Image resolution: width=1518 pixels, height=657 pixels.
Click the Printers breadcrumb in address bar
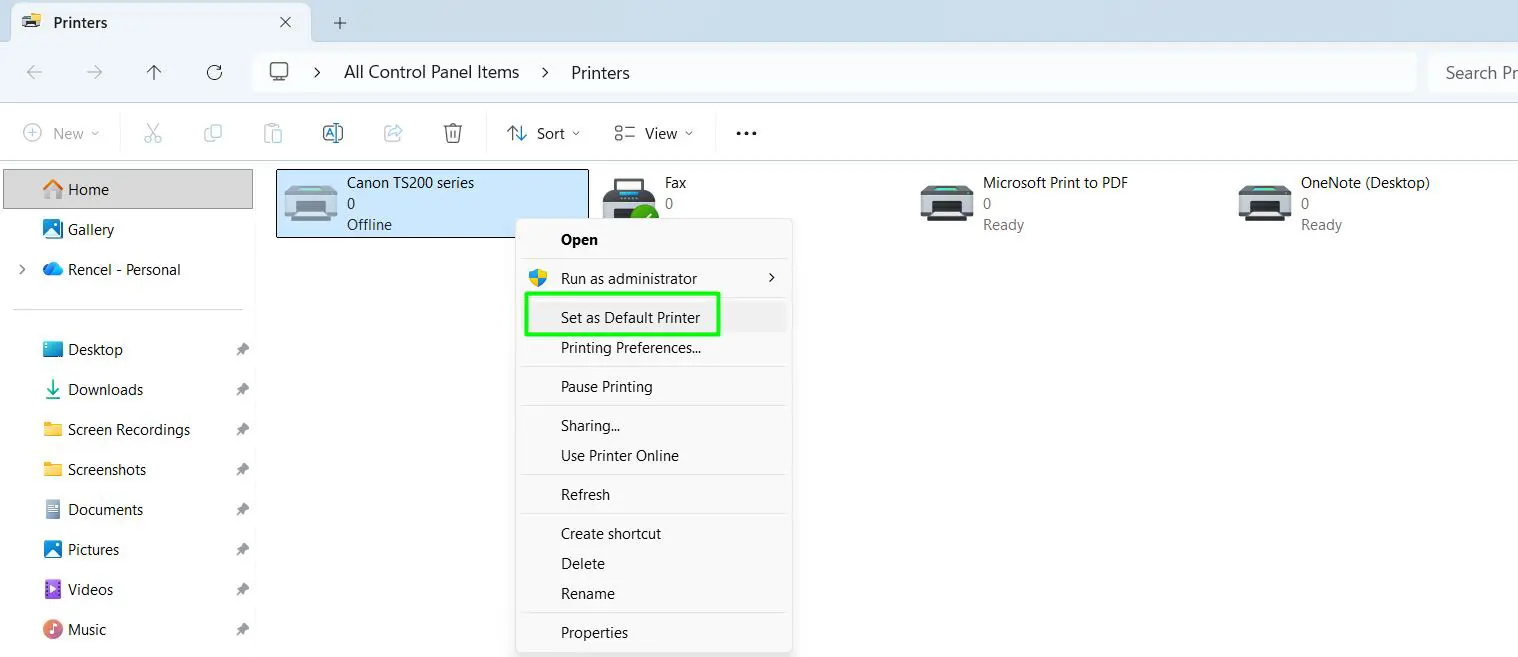pos(600,72)
